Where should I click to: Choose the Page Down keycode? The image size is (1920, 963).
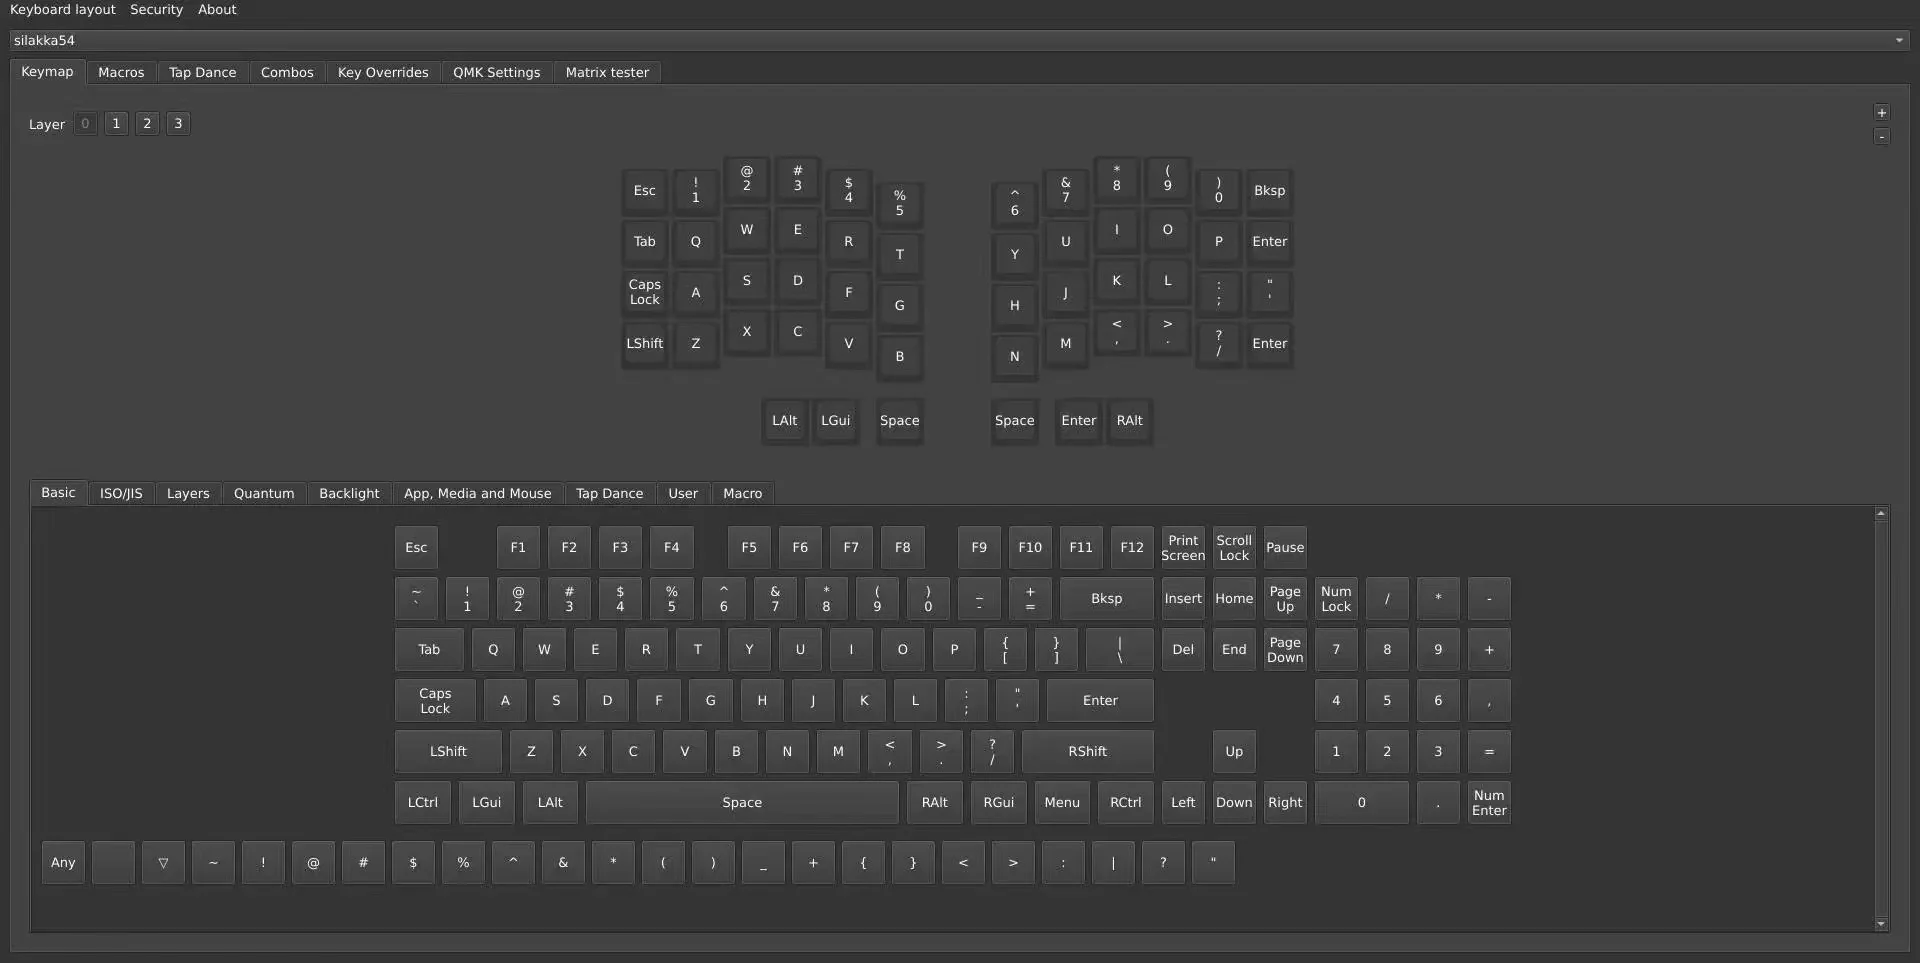point(1285,649)
